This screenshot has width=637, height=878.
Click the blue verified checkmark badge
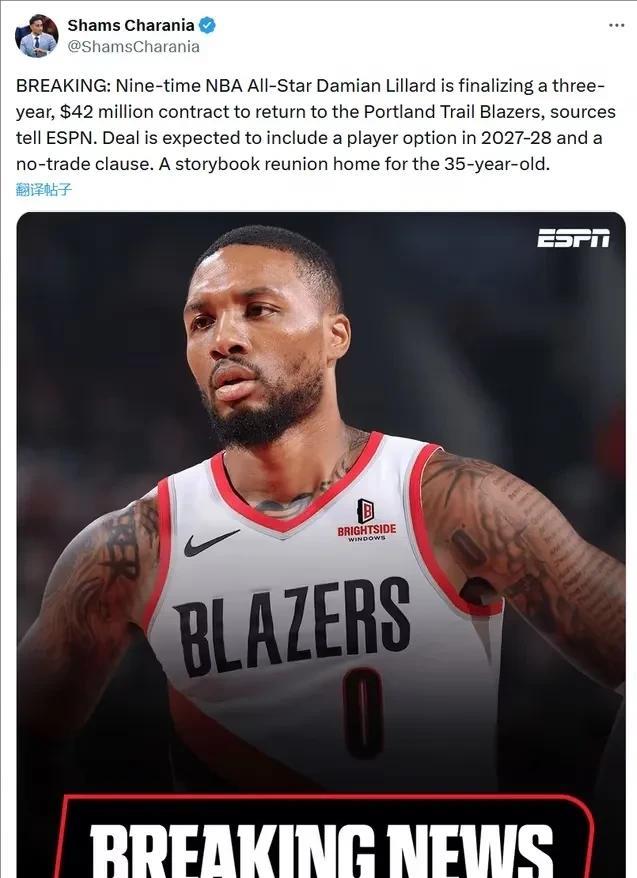(x=207, y=26)
